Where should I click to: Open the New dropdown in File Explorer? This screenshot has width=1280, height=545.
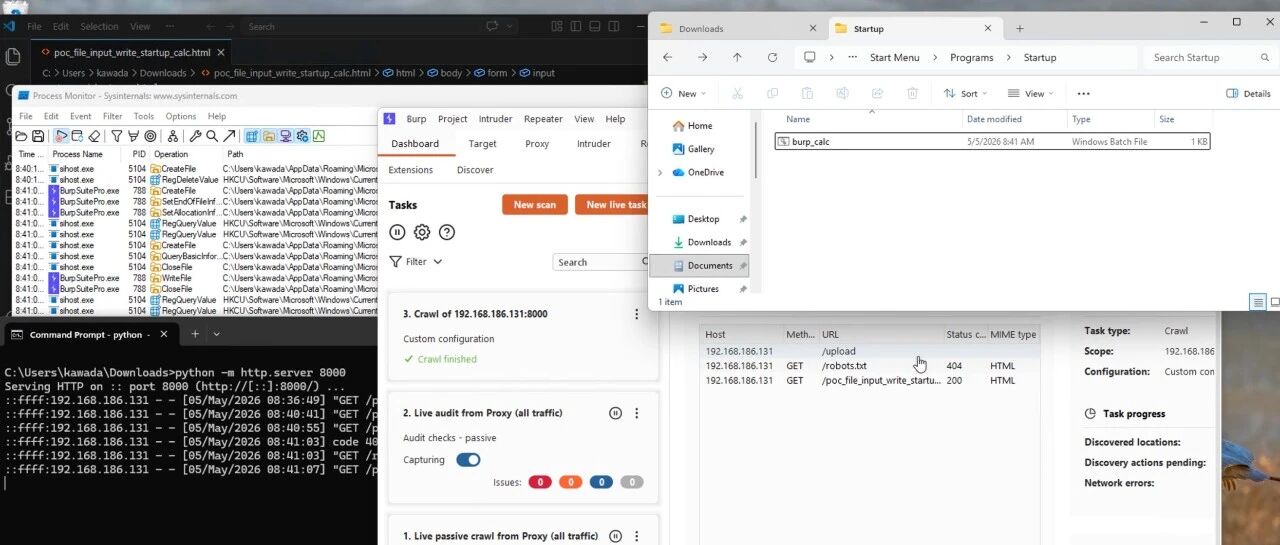[x=683, y=93]
